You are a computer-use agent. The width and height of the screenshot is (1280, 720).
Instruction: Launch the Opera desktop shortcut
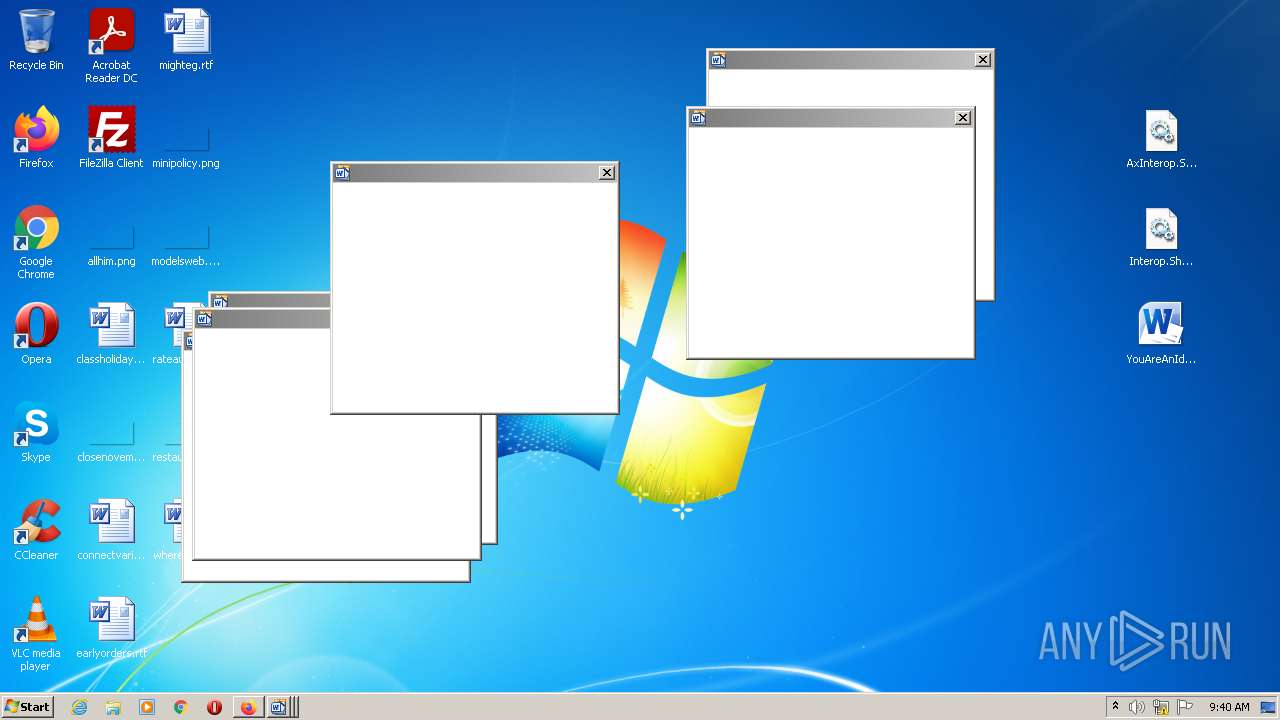tap(36, 334)
